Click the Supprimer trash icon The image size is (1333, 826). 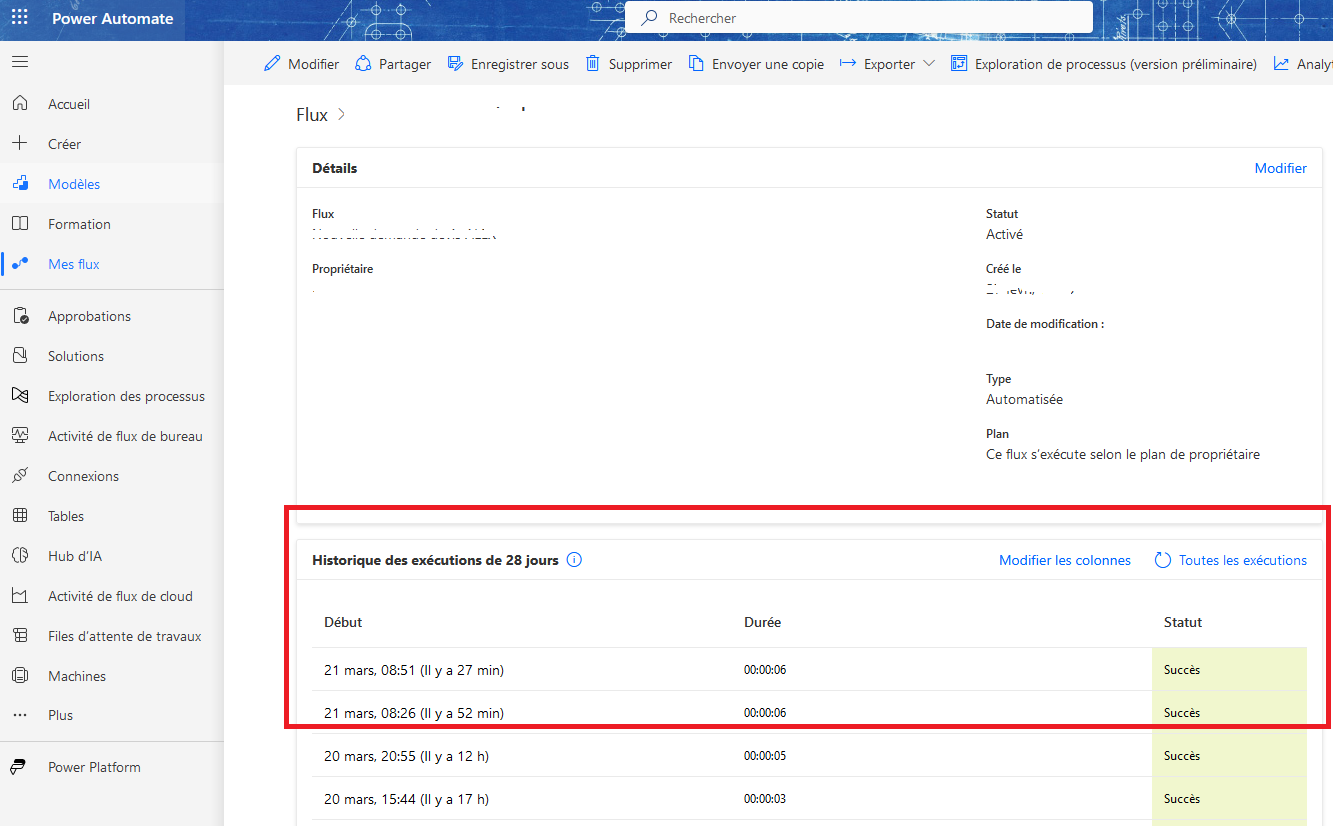(593, 64)
